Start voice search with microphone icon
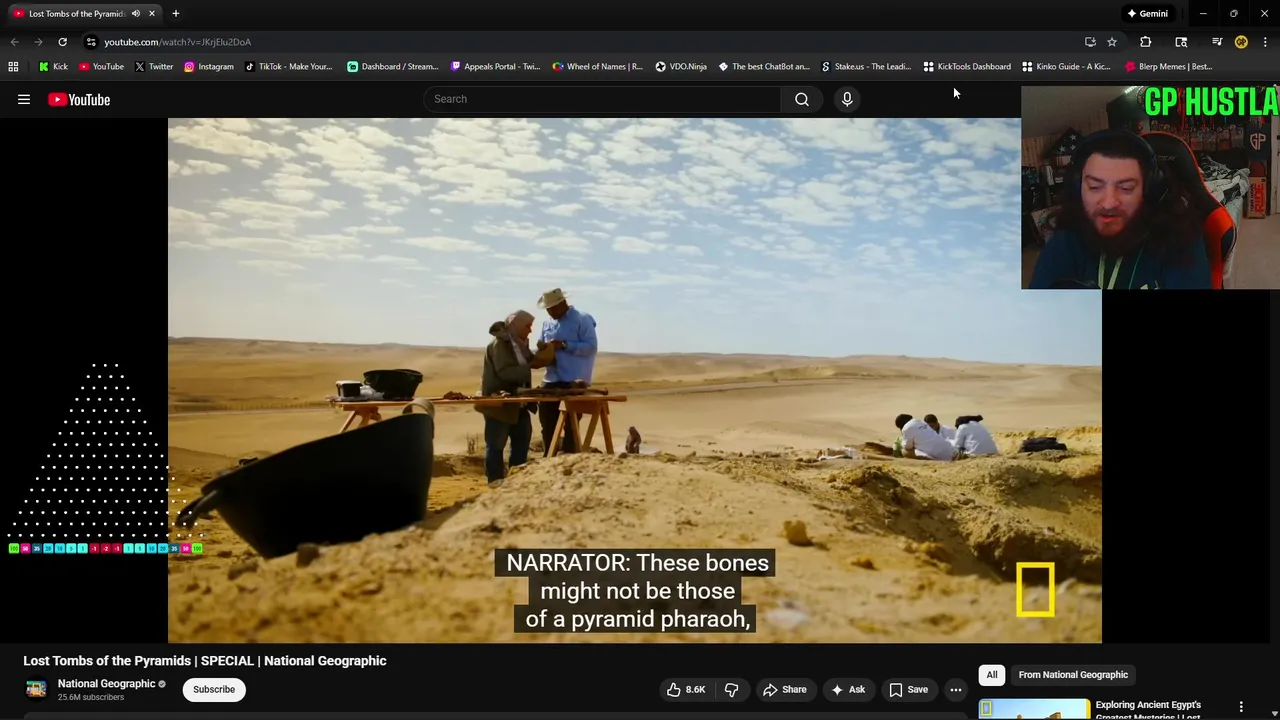This screenshot has width=1280, height=720. coord(847,99)
